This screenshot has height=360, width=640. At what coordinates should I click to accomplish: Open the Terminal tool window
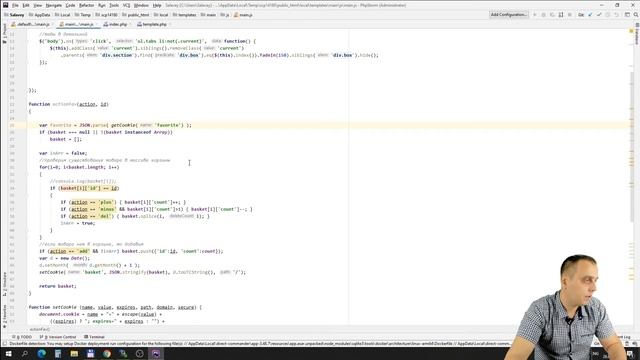click(x=94, y=337)
